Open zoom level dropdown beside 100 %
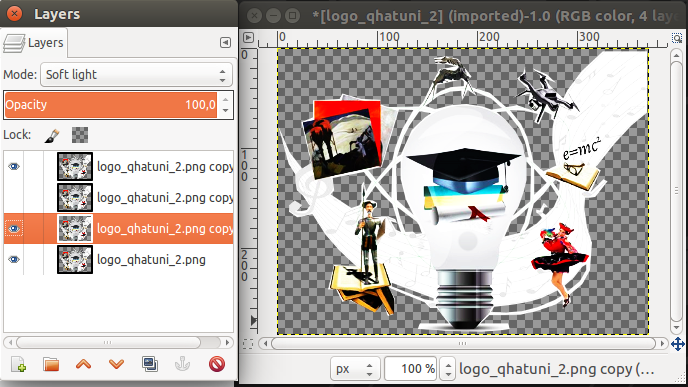The height and width of the screenshot is (387, 688). [x=448, y=369]
